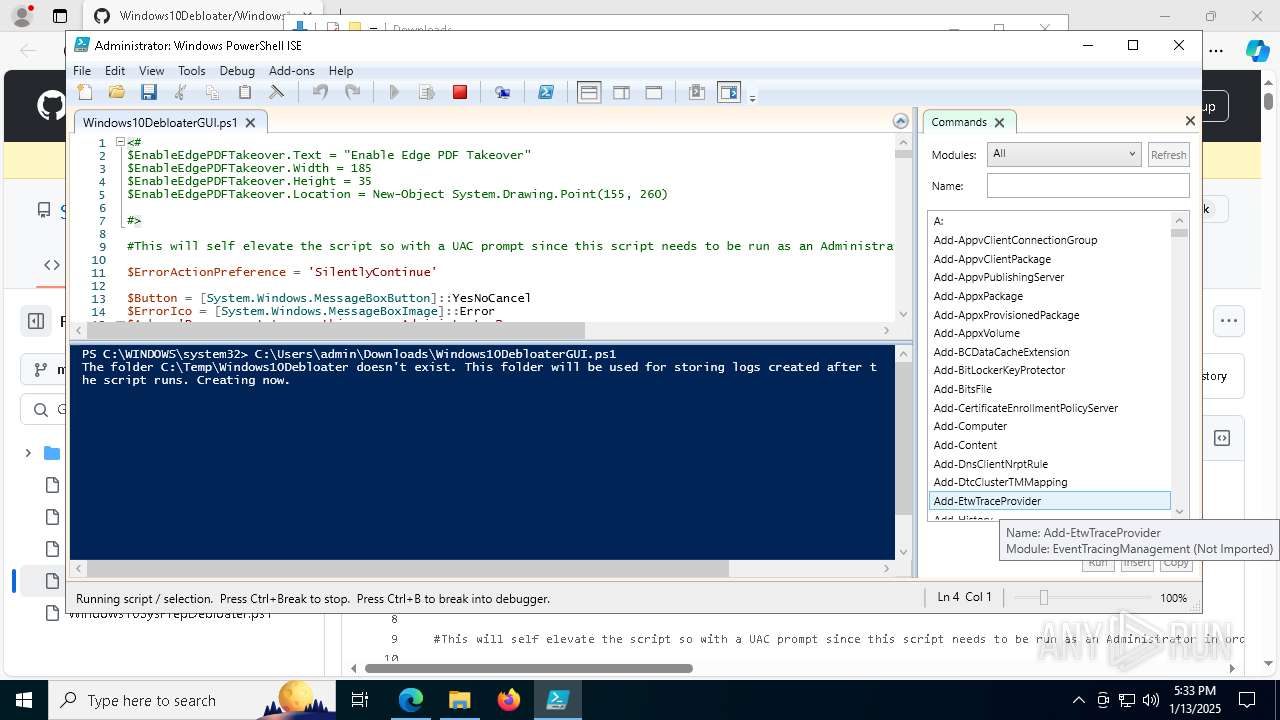Select Add-AppxVolume command
Screen dimensions: 1280x720
click(x=1049, y=333)
